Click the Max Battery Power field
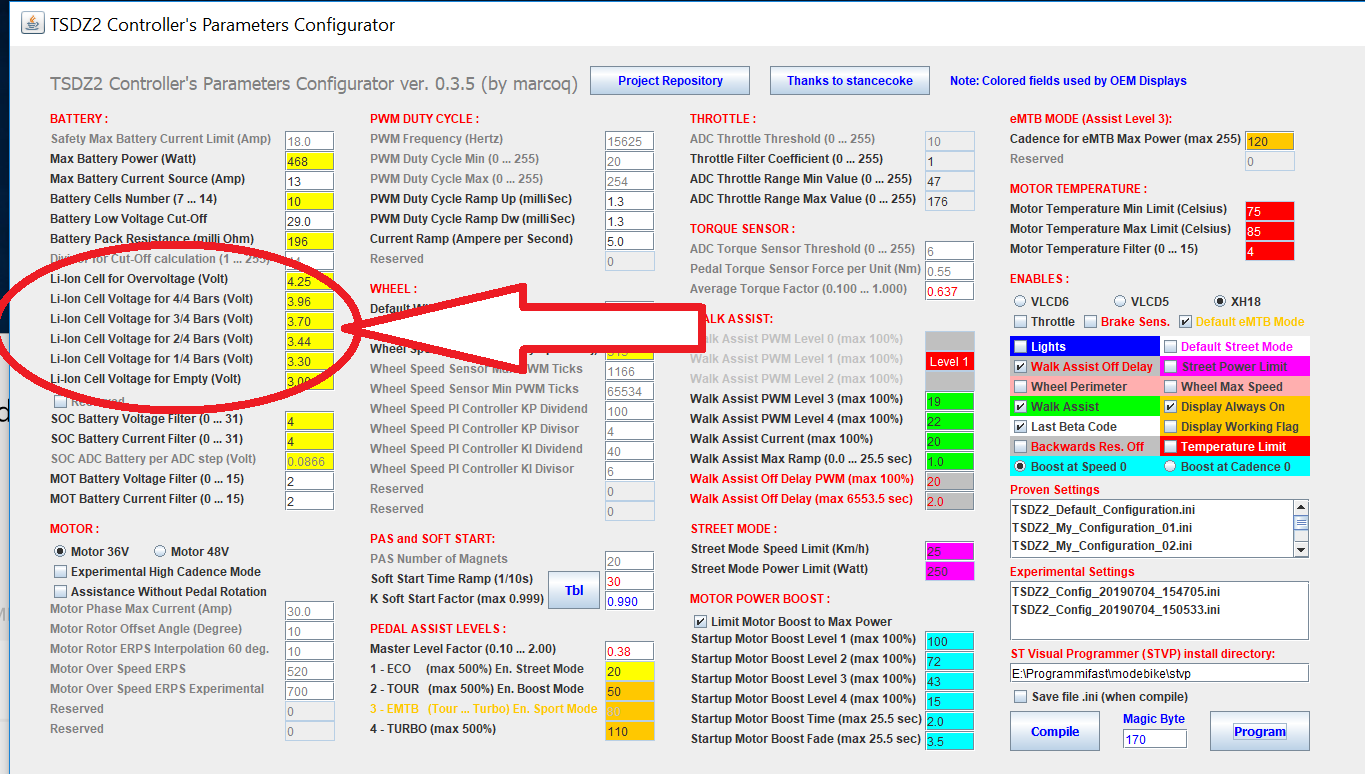Viewport: 1365px width, 774px height. tap(309, 161)
